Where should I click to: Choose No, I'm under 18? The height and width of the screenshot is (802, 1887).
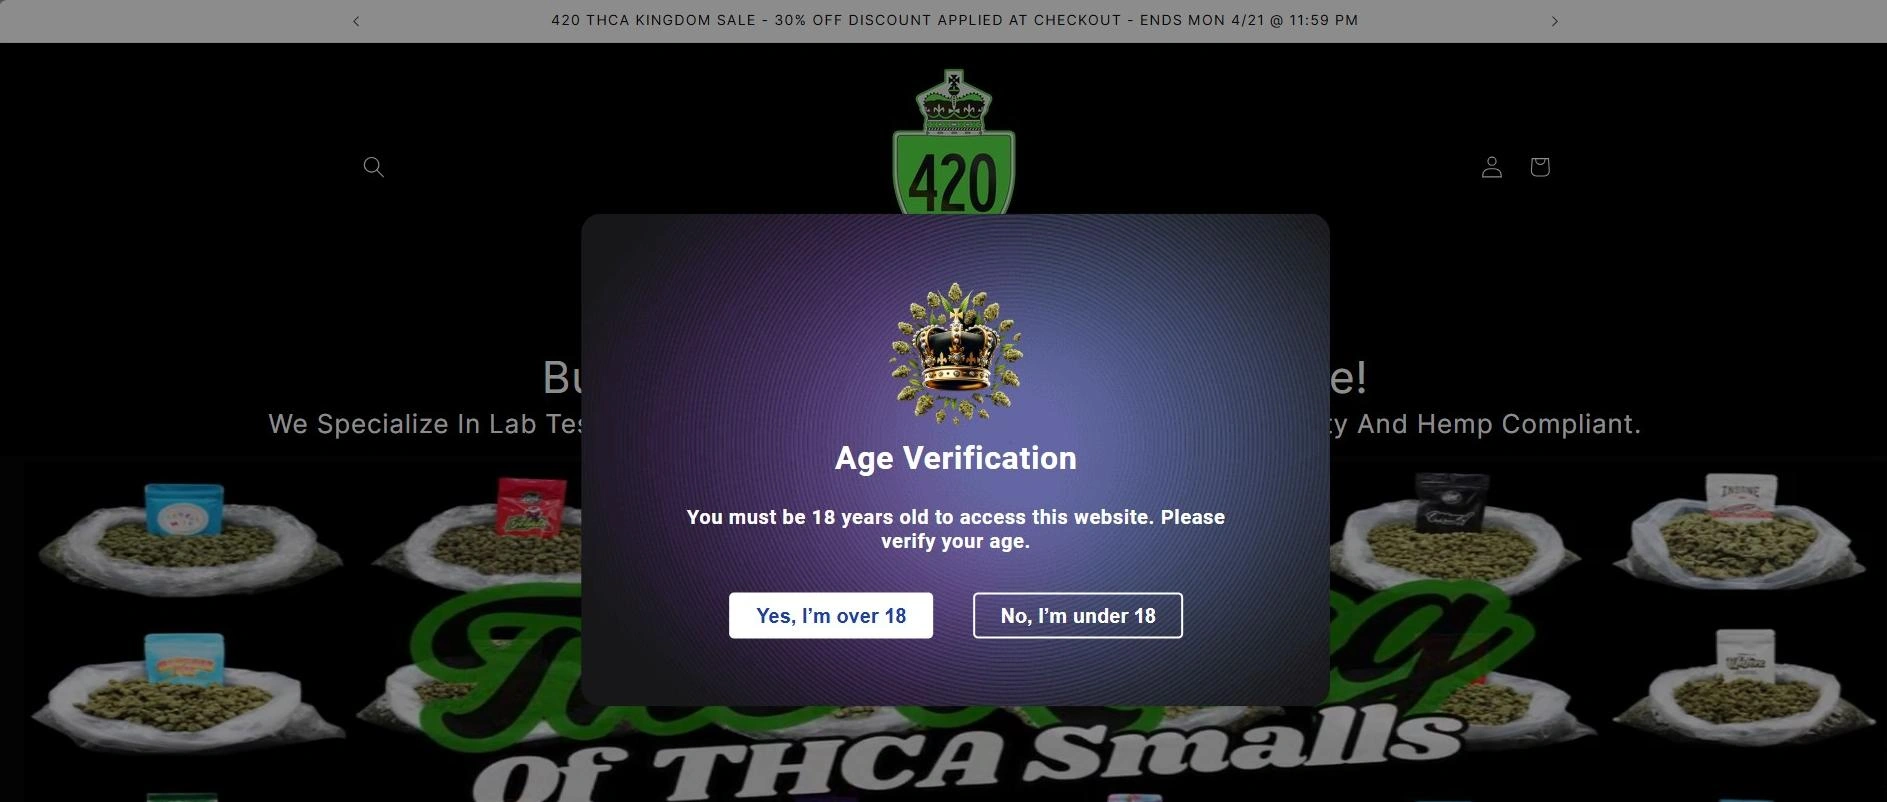point(1077,615)
